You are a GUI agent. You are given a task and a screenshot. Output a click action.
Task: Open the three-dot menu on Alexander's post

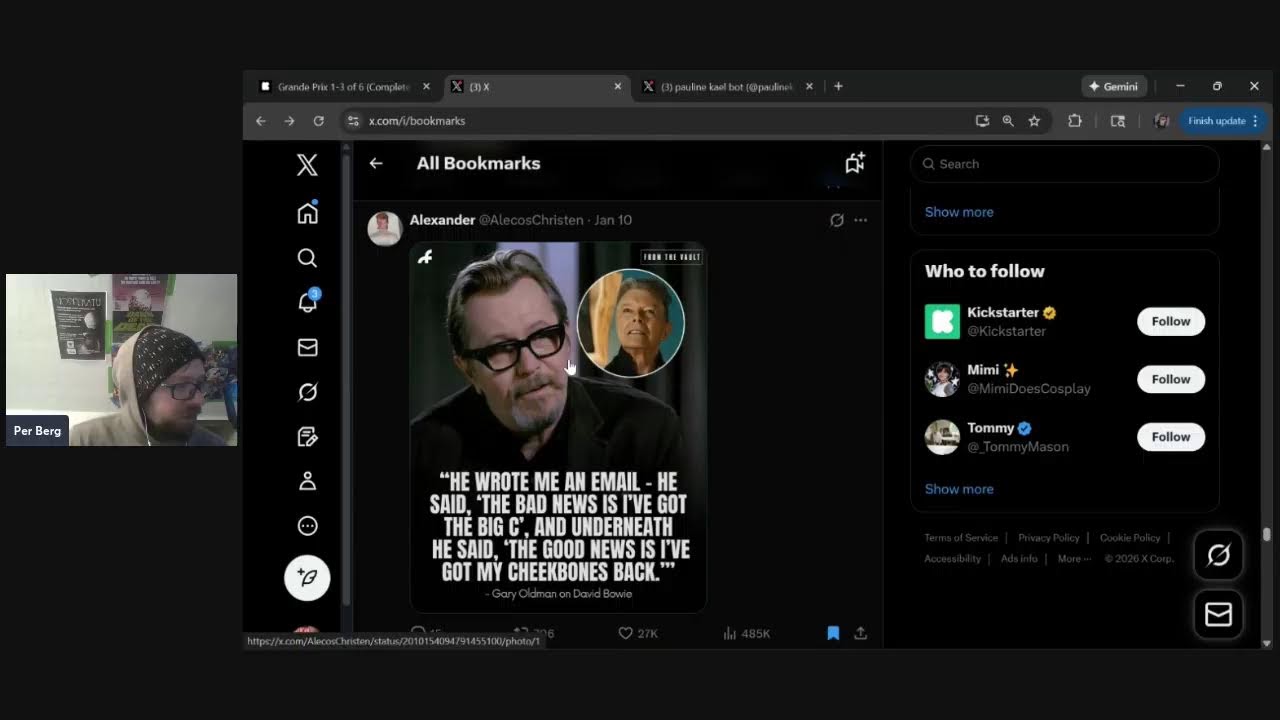click(860, 220)
